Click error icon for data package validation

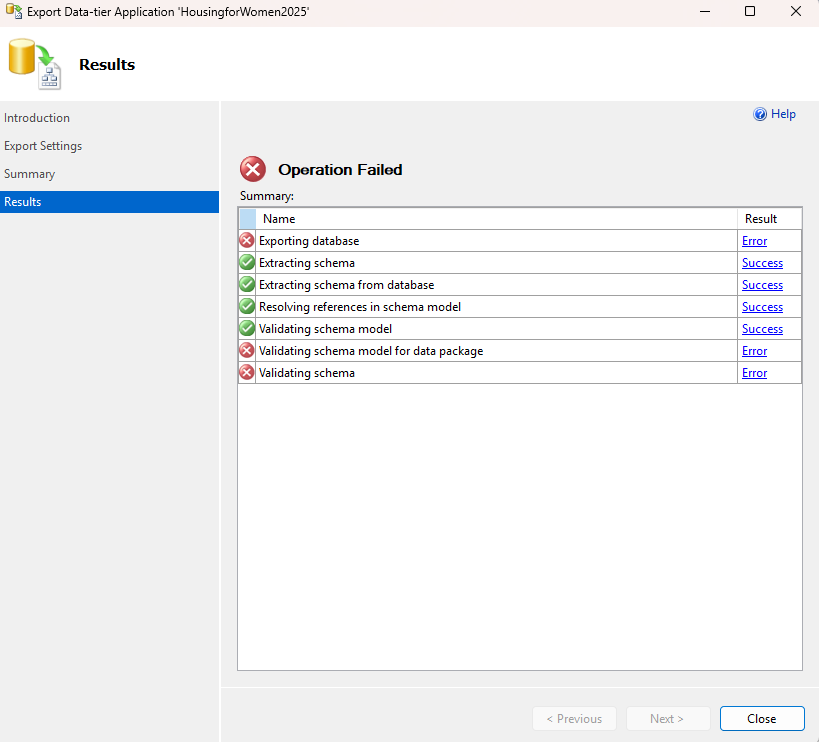[x=247, y=351]
